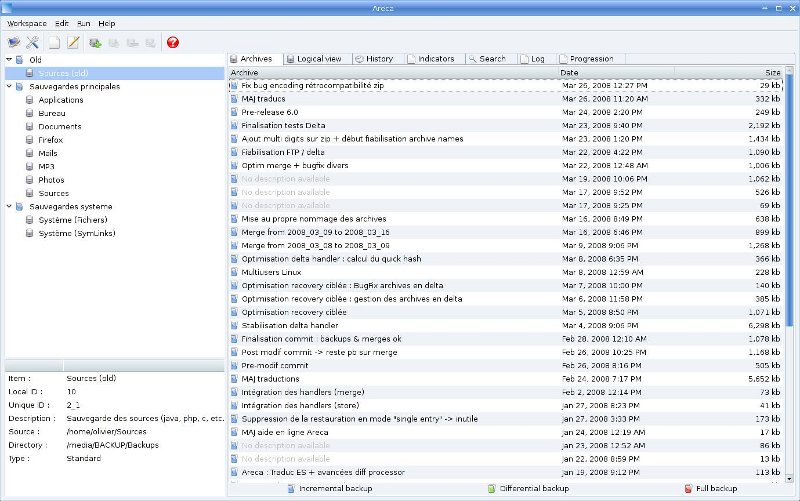Collapse the Old group tree arrow
800x501 pixels.
(9, 60)
